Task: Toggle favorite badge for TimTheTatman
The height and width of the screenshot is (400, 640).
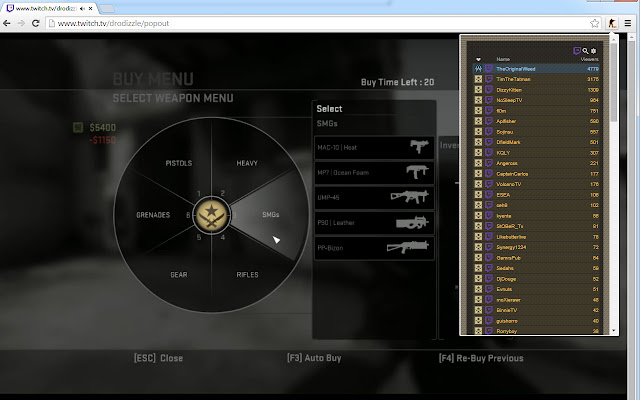Action: 478,79
